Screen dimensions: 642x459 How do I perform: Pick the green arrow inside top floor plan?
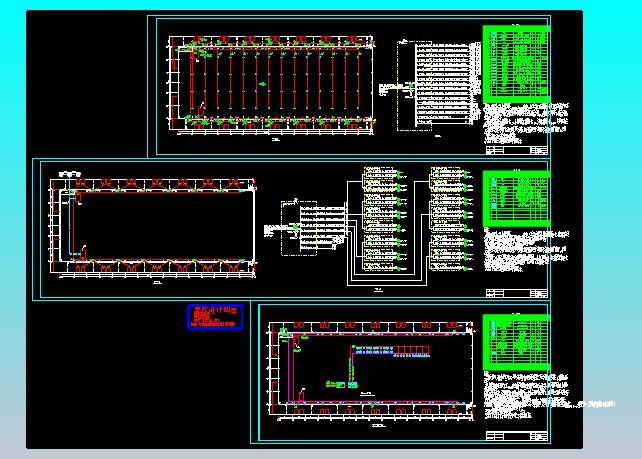[x=262, y=84]
